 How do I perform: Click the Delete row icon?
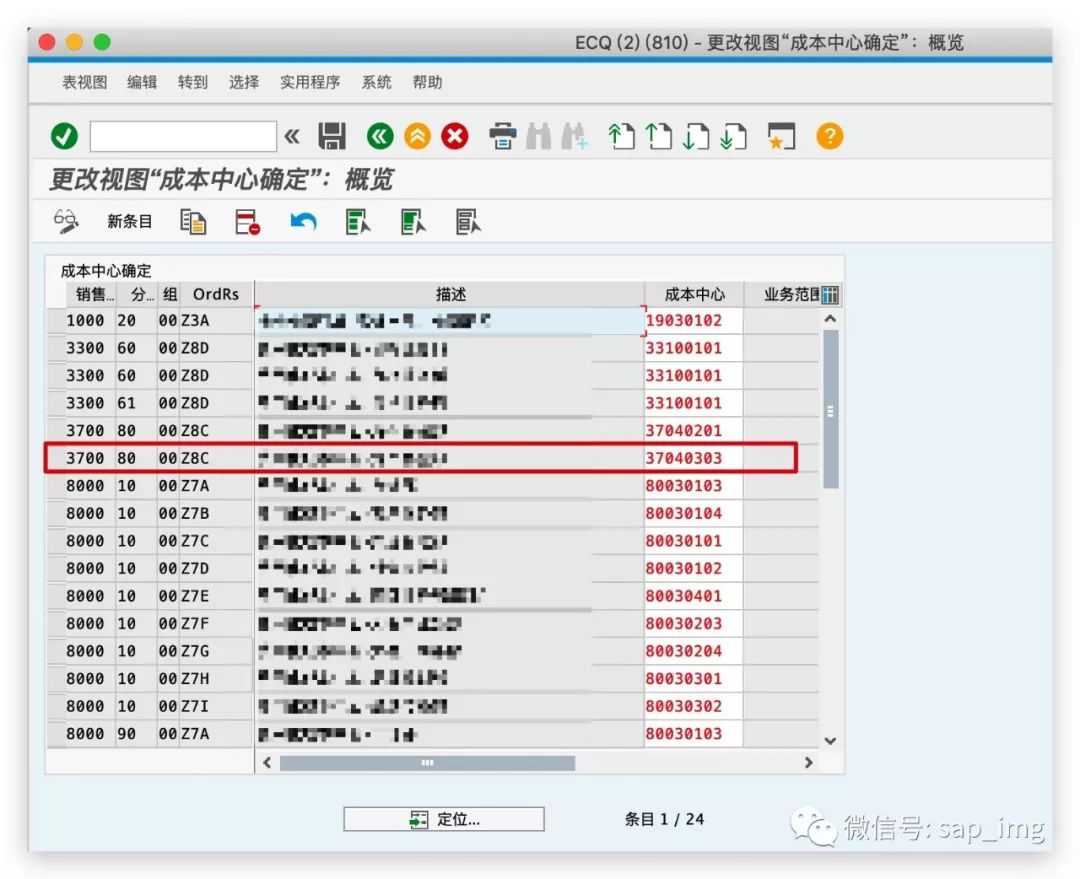pos(248,222)
